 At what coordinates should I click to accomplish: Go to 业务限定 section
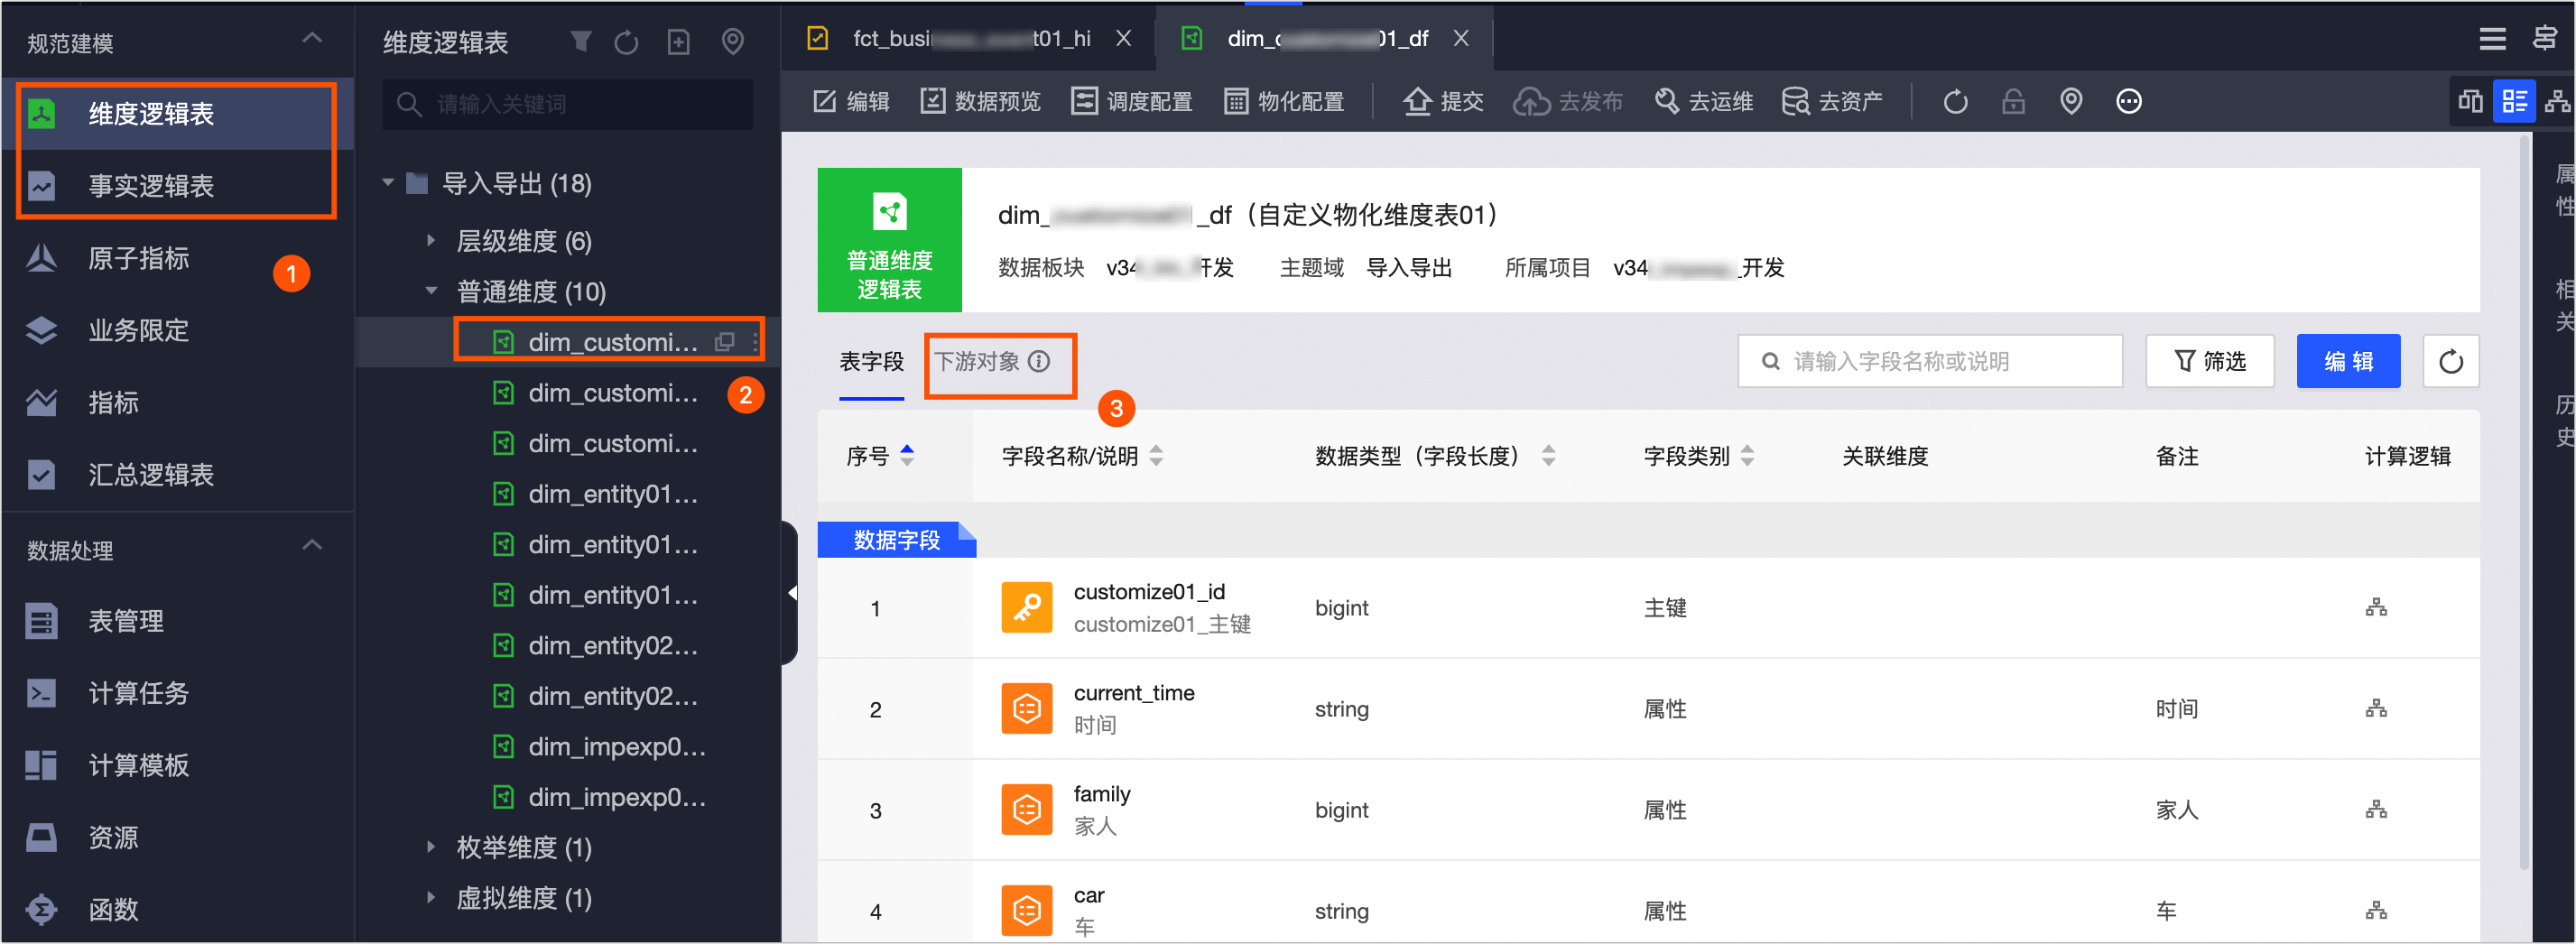[138, 330]
